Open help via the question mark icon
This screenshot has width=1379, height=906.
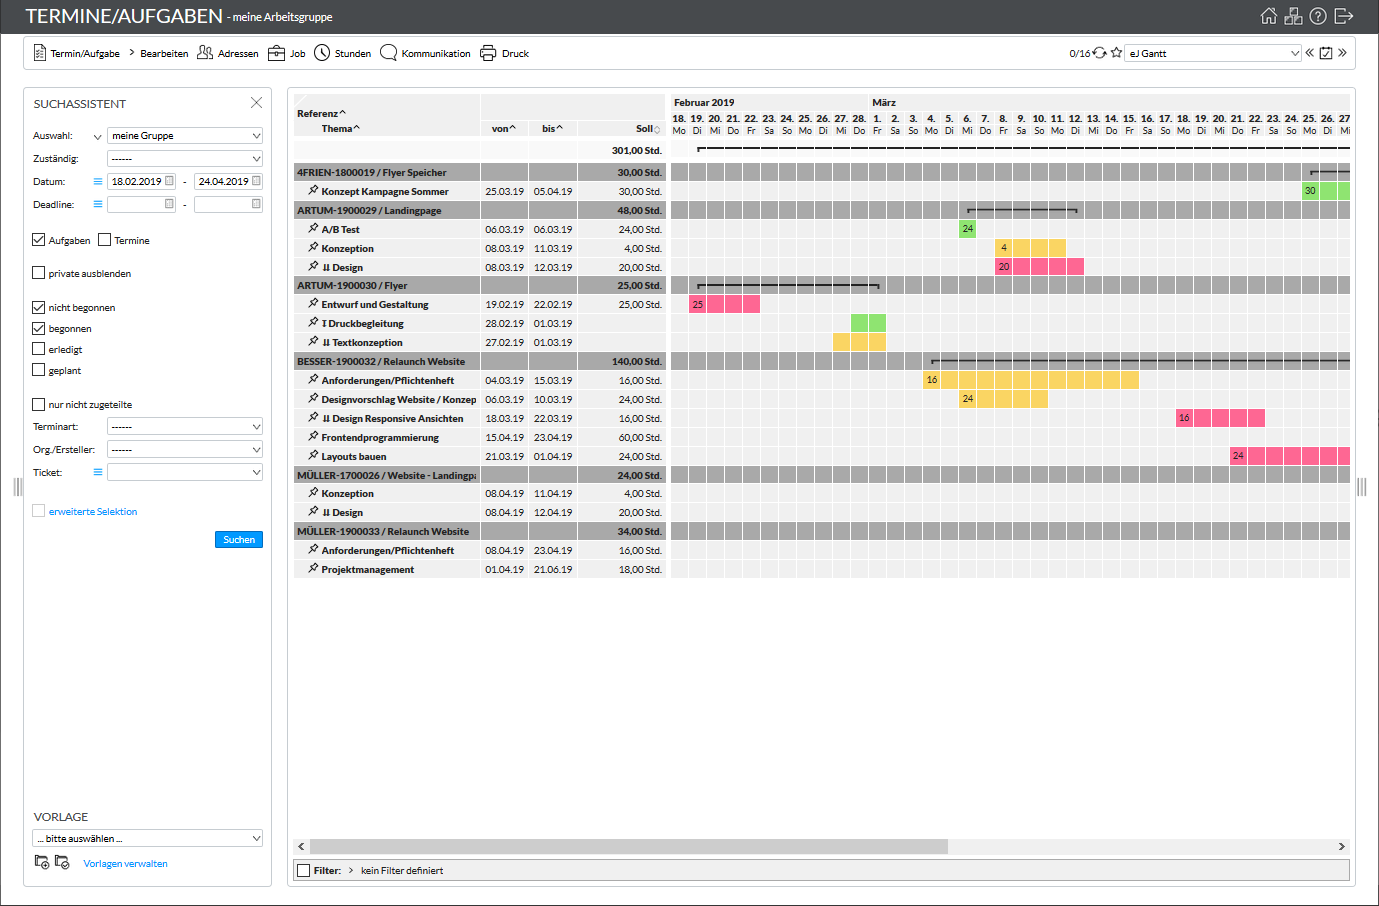pyautogui.click(x=1318, y=16)
